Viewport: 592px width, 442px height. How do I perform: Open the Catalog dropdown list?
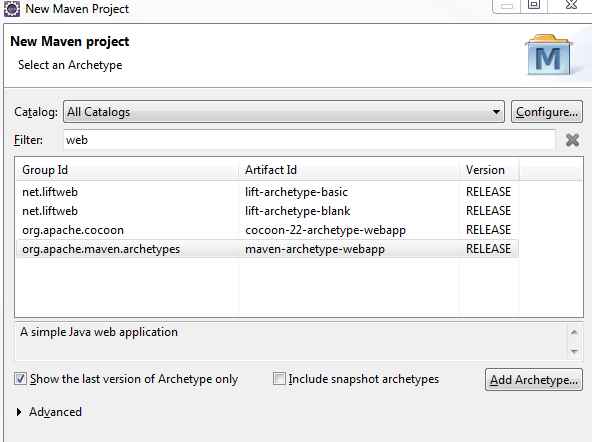(284, 112)
